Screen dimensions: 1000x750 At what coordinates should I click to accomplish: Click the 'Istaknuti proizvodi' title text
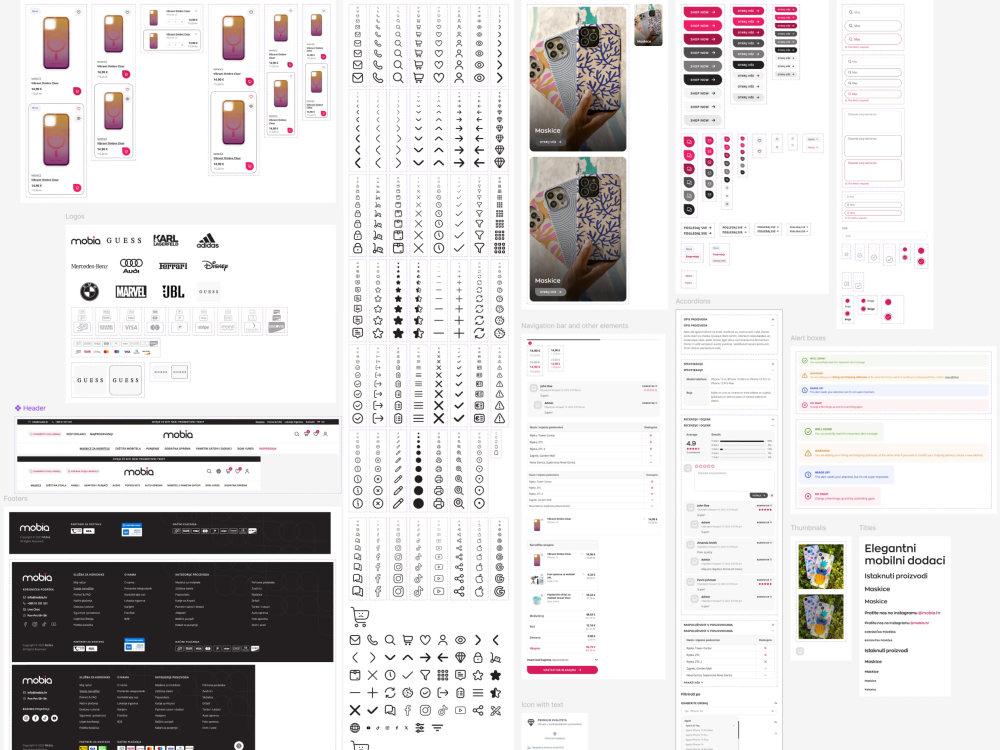click(895, 576)
